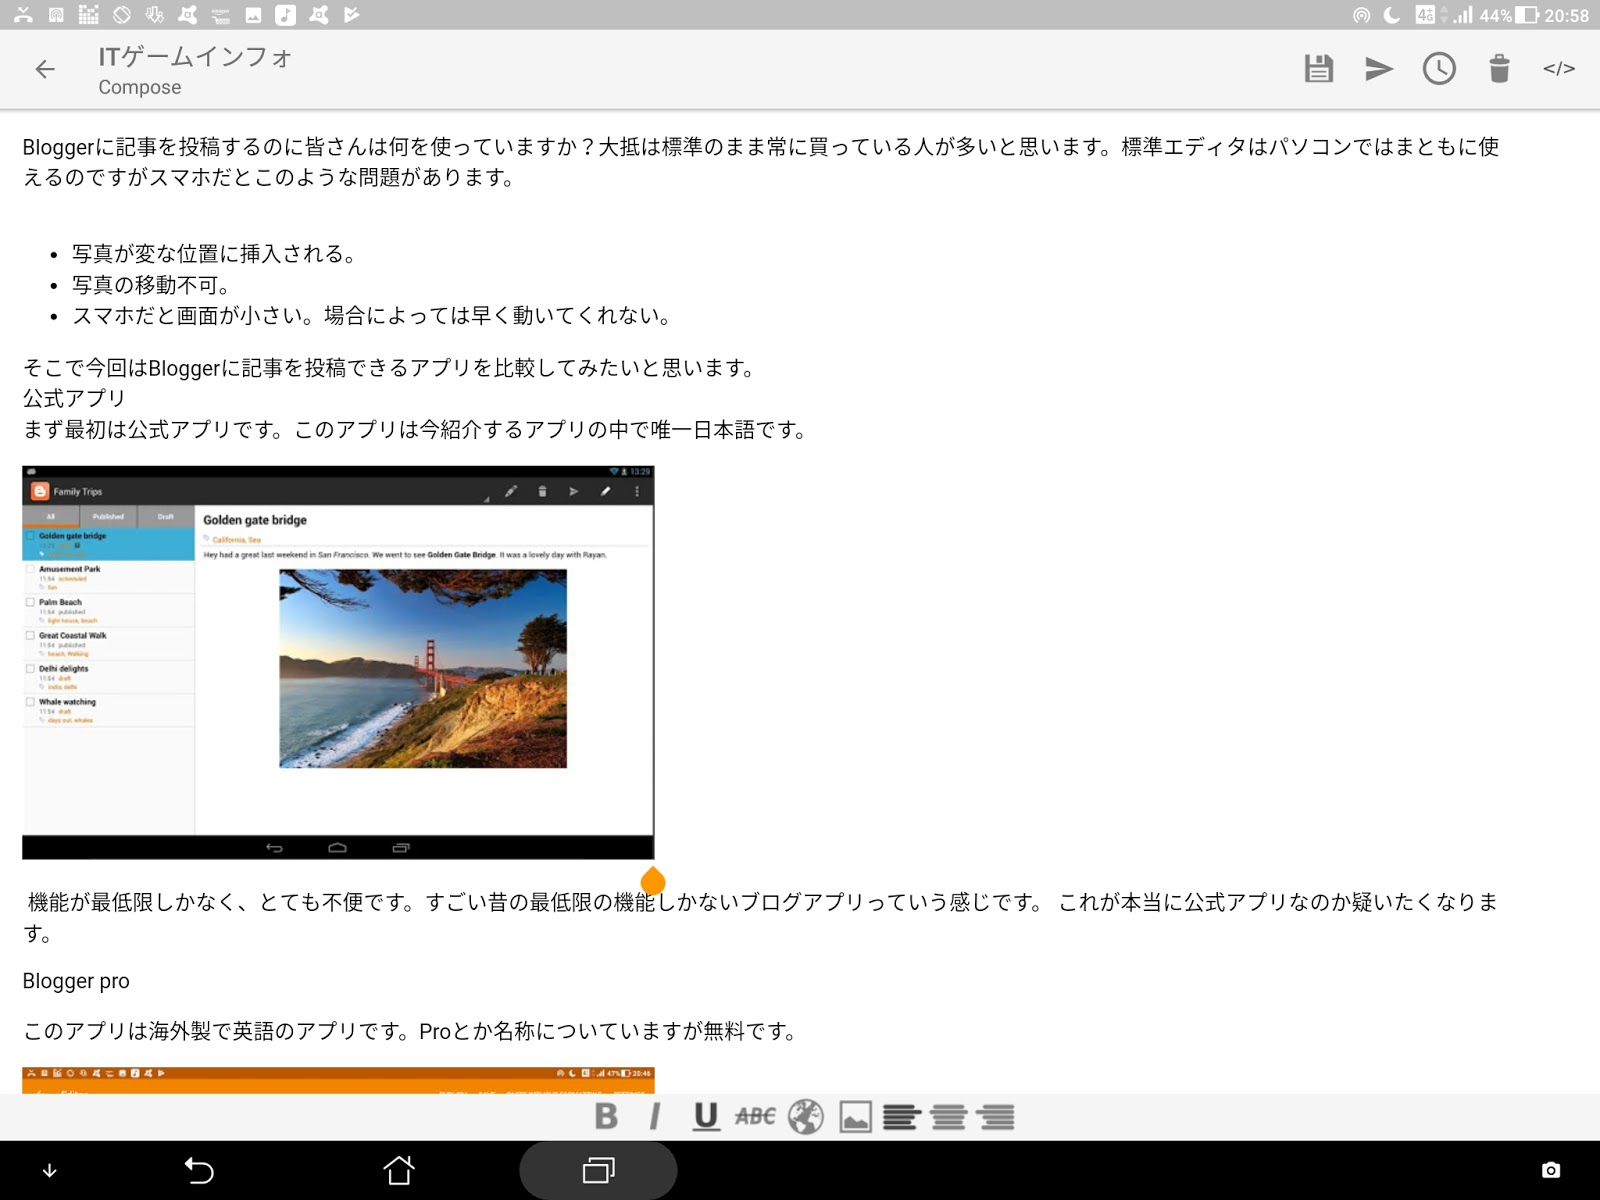Insert a link with the globe icon
Viewport: 1600px width, 1200px height.
pyautogui.click(x=805, y=1116)
